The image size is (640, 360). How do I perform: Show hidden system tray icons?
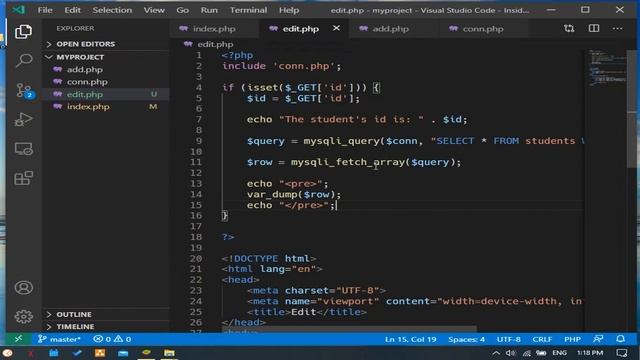click(496, 353)
